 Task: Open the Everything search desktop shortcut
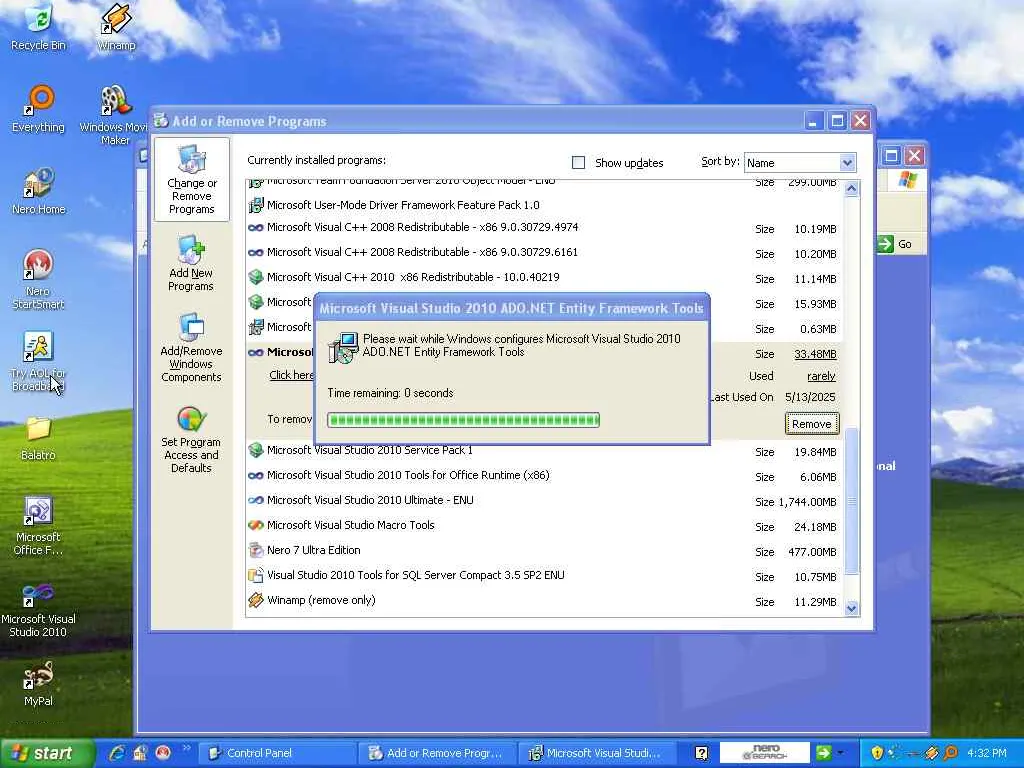coord(39,108)
